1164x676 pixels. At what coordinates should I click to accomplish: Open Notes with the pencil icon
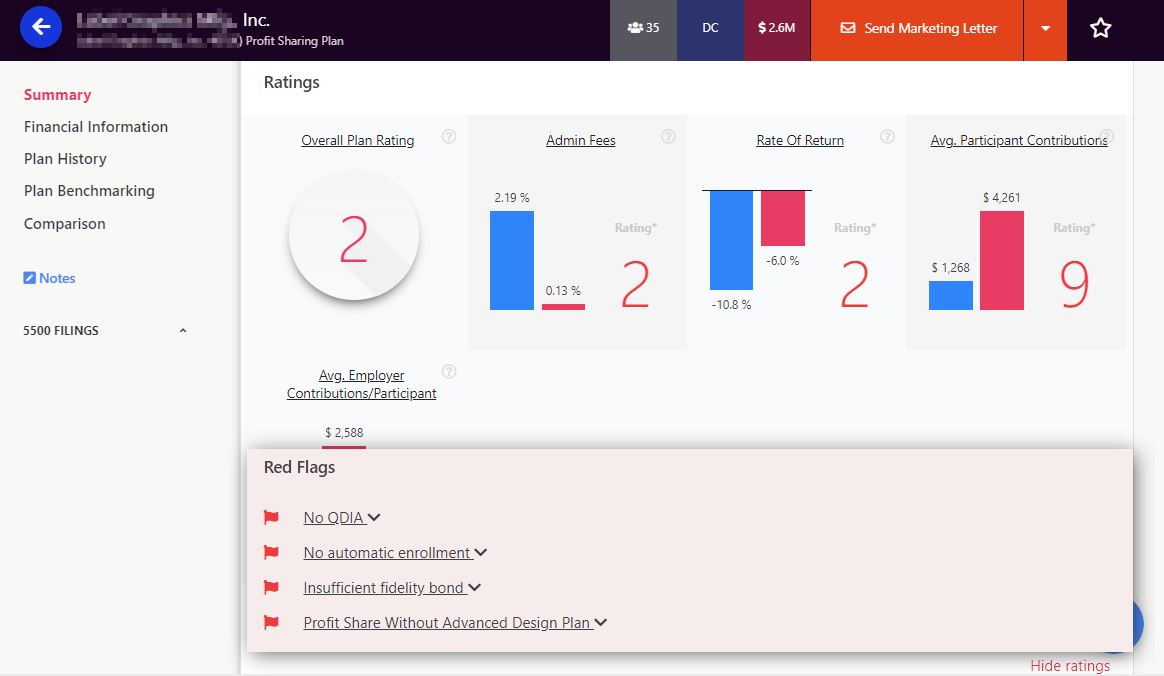[x=50, y=278]
